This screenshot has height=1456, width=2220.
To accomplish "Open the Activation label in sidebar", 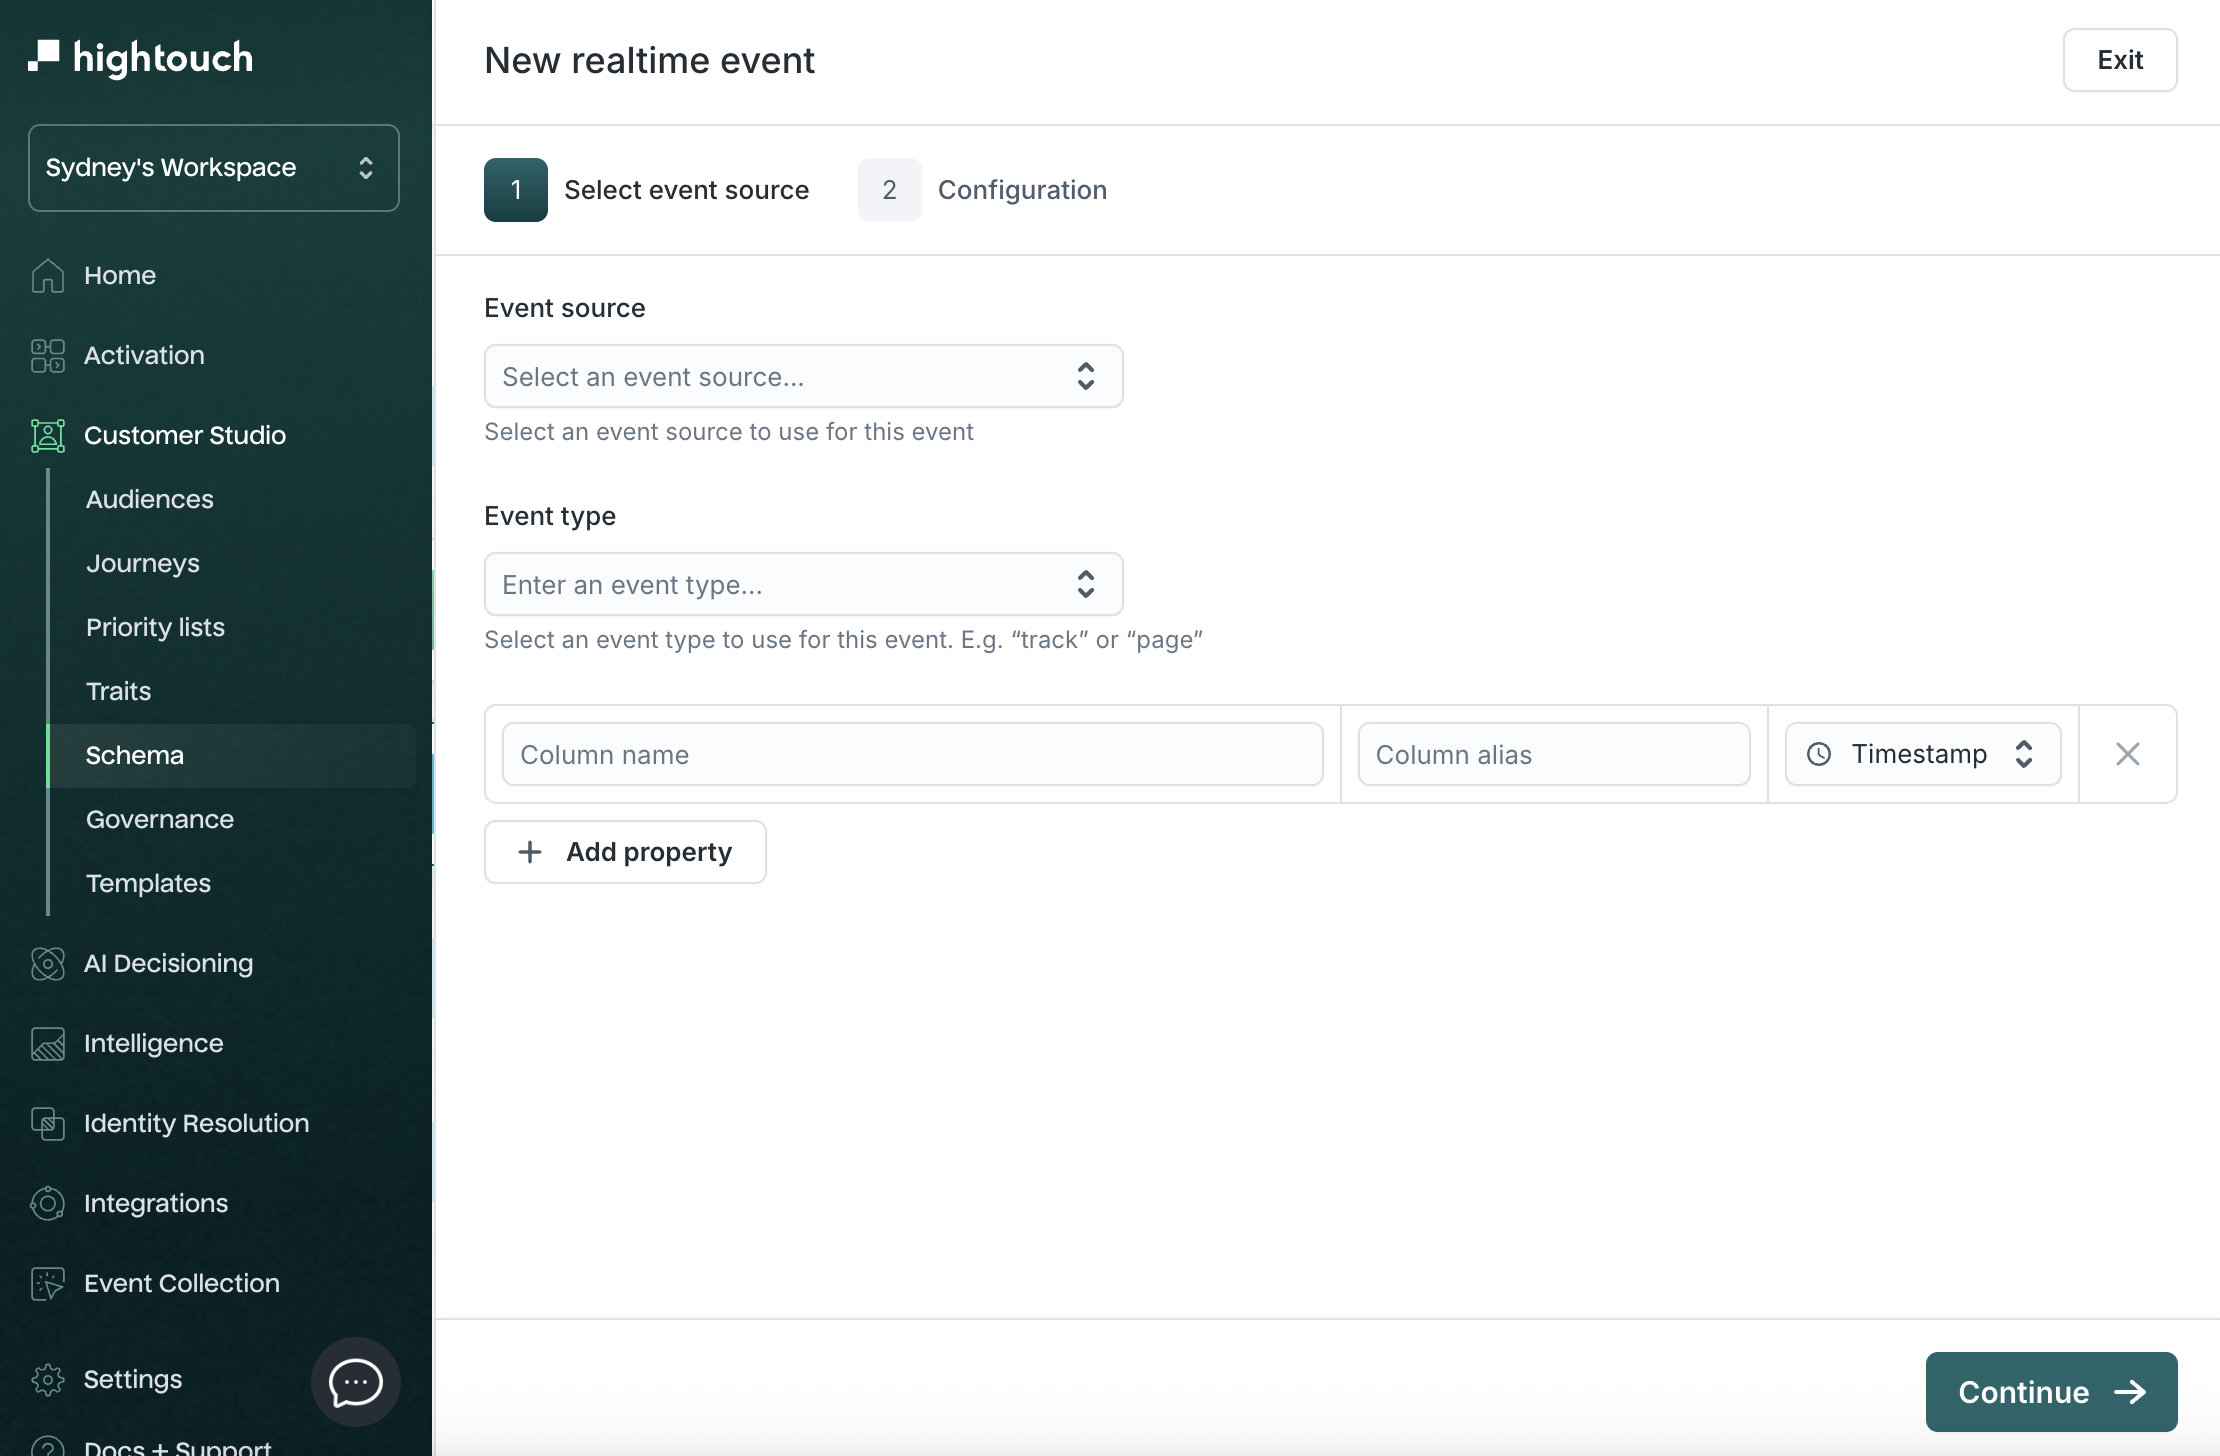I will click(144, 355).
